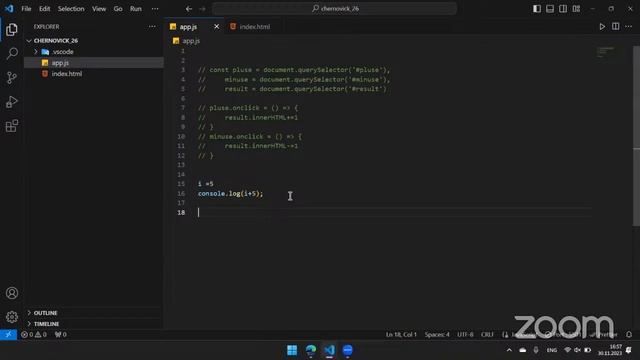Click the app.js breadcrumb
Screen dimensions: 640x360
click(x=187, y=41)
